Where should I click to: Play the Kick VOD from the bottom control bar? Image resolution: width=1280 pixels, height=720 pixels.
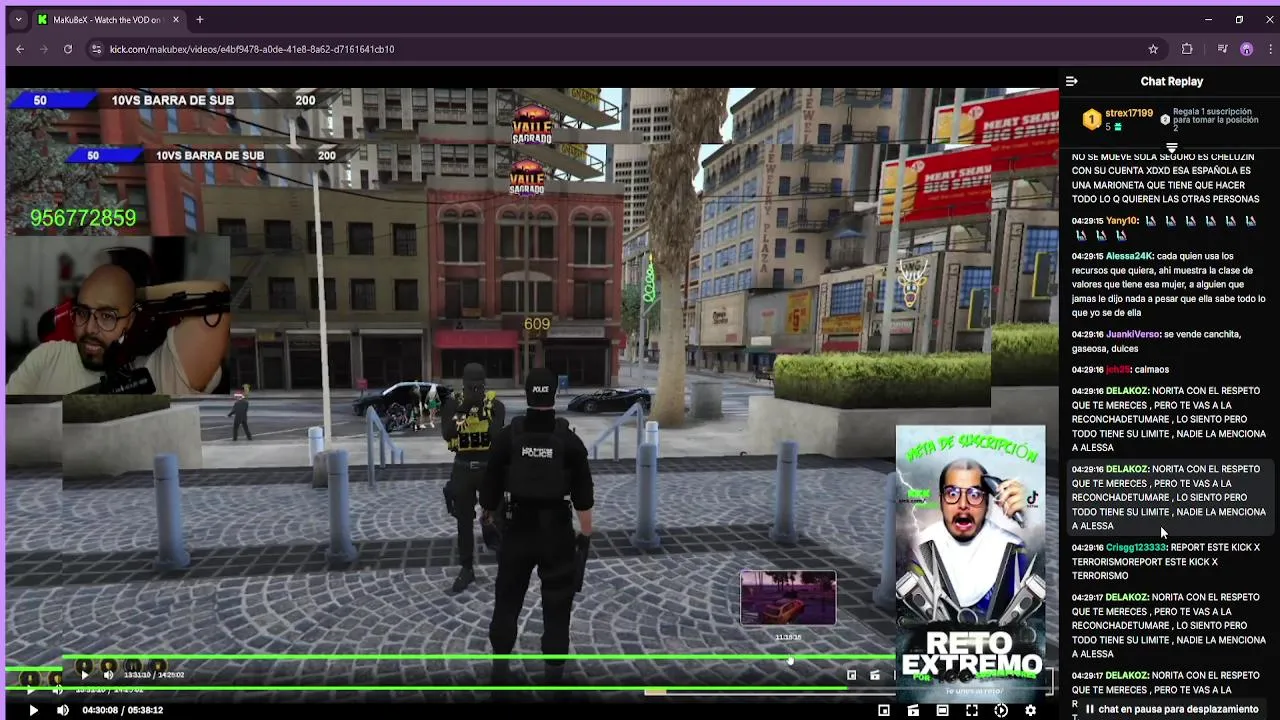[33, 710]
